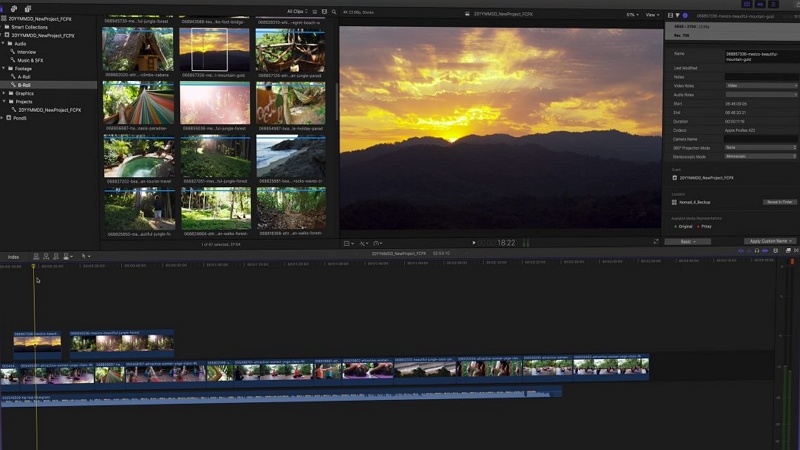800x450 pixels.
Task: Click the playhead marker on timeline ruler
Action: coord(34,266)
